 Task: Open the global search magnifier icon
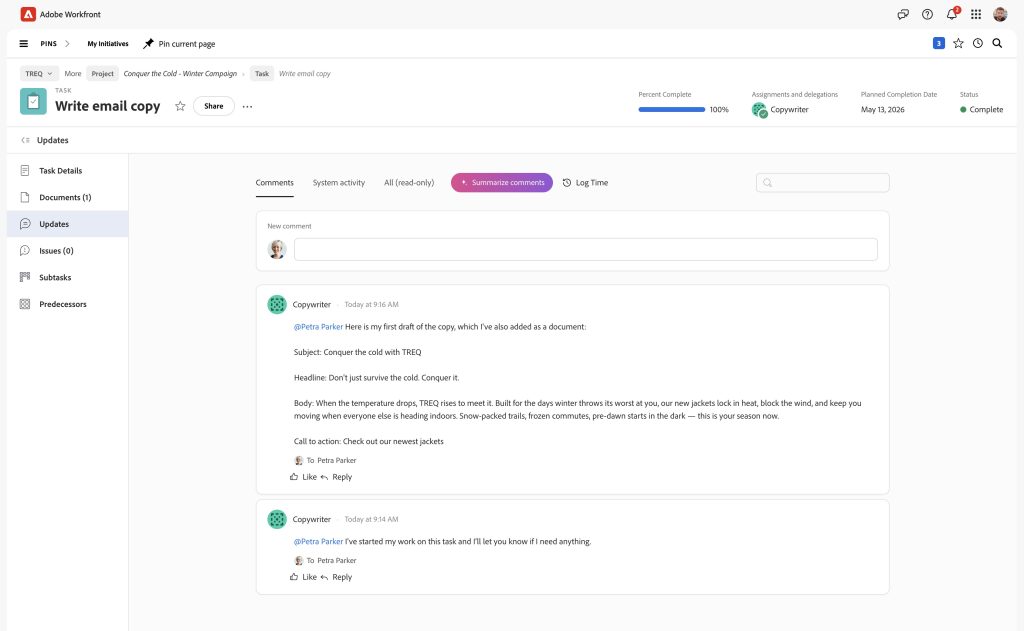coord(997,43)
